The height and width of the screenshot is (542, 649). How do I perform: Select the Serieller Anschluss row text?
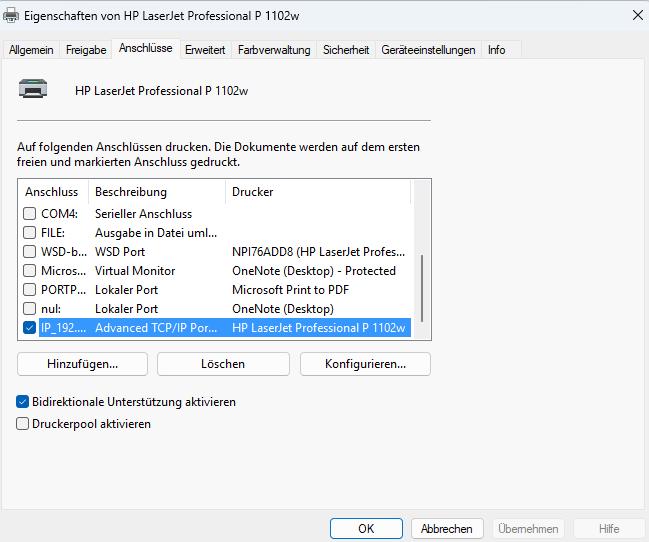[144, 214]
